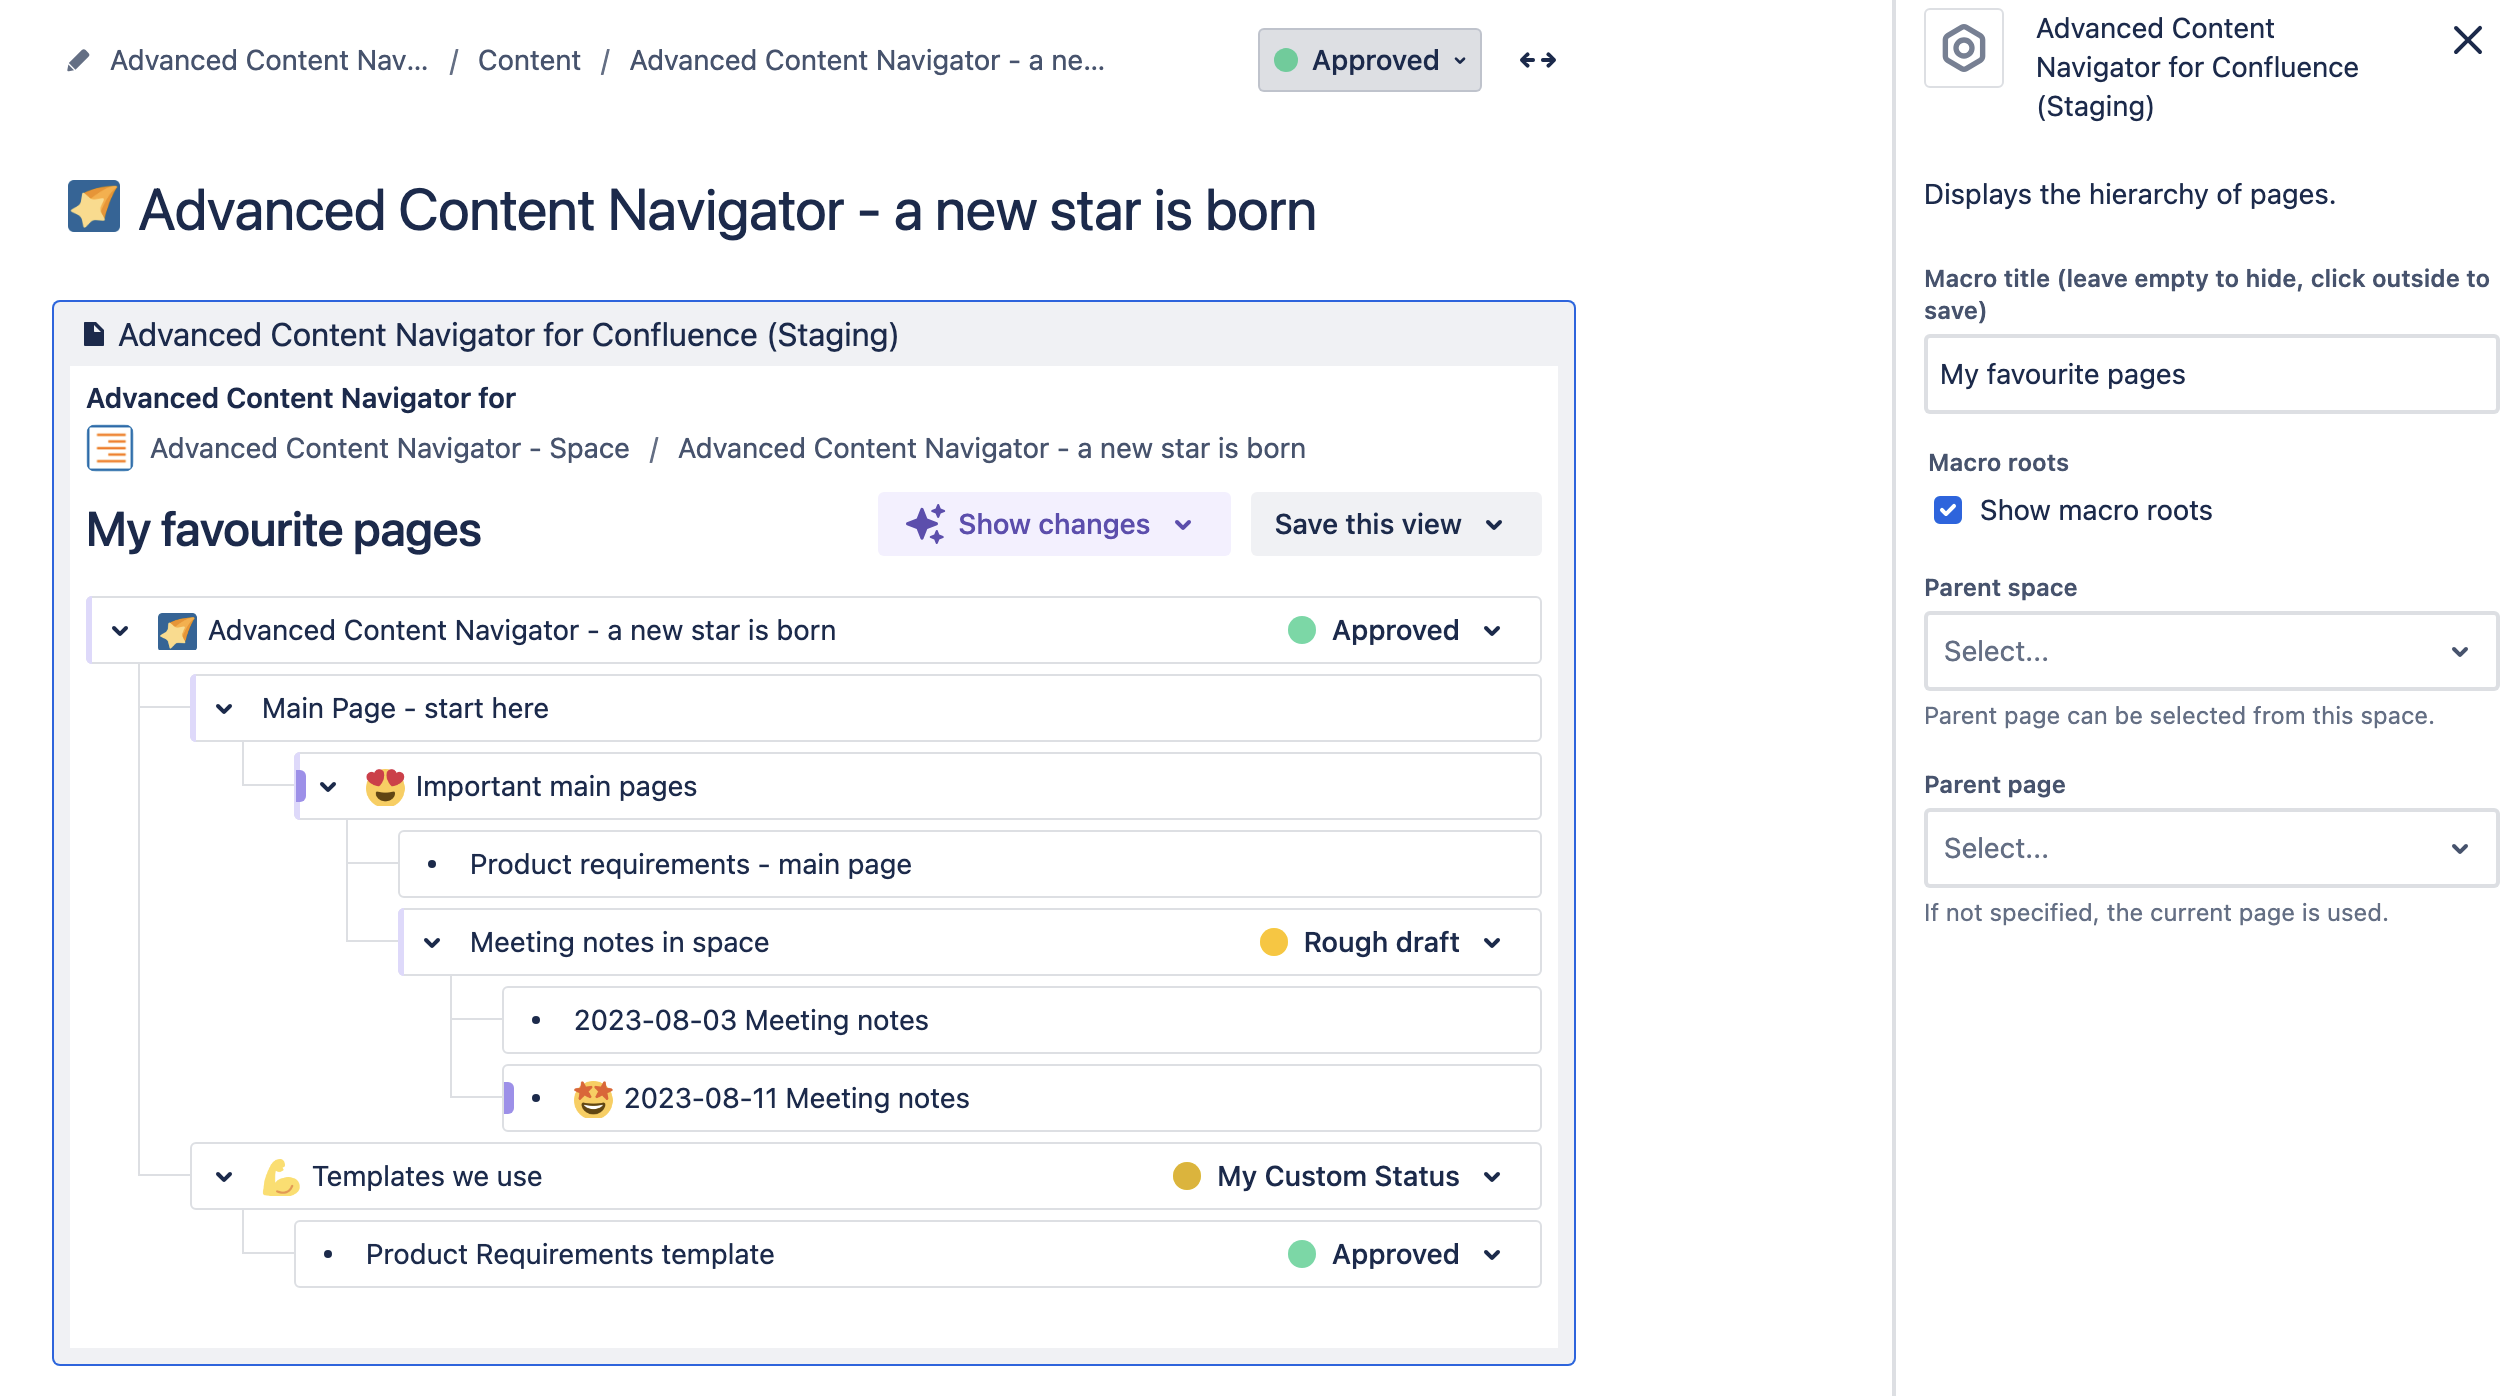2516x1396 pixels.
Task: Open the Approved status dropdown in the header
Action: [1369, 60]
